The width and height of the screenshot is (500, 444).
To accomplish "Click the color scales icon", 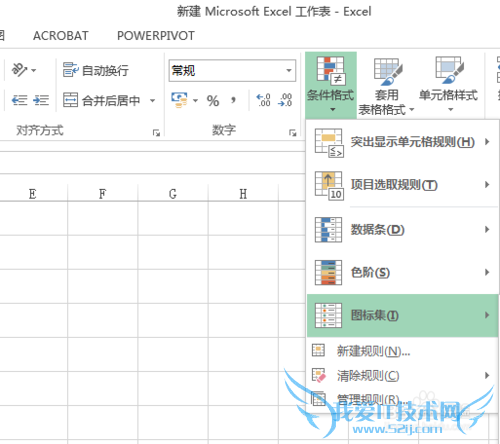I will click(x=328, y=272).
